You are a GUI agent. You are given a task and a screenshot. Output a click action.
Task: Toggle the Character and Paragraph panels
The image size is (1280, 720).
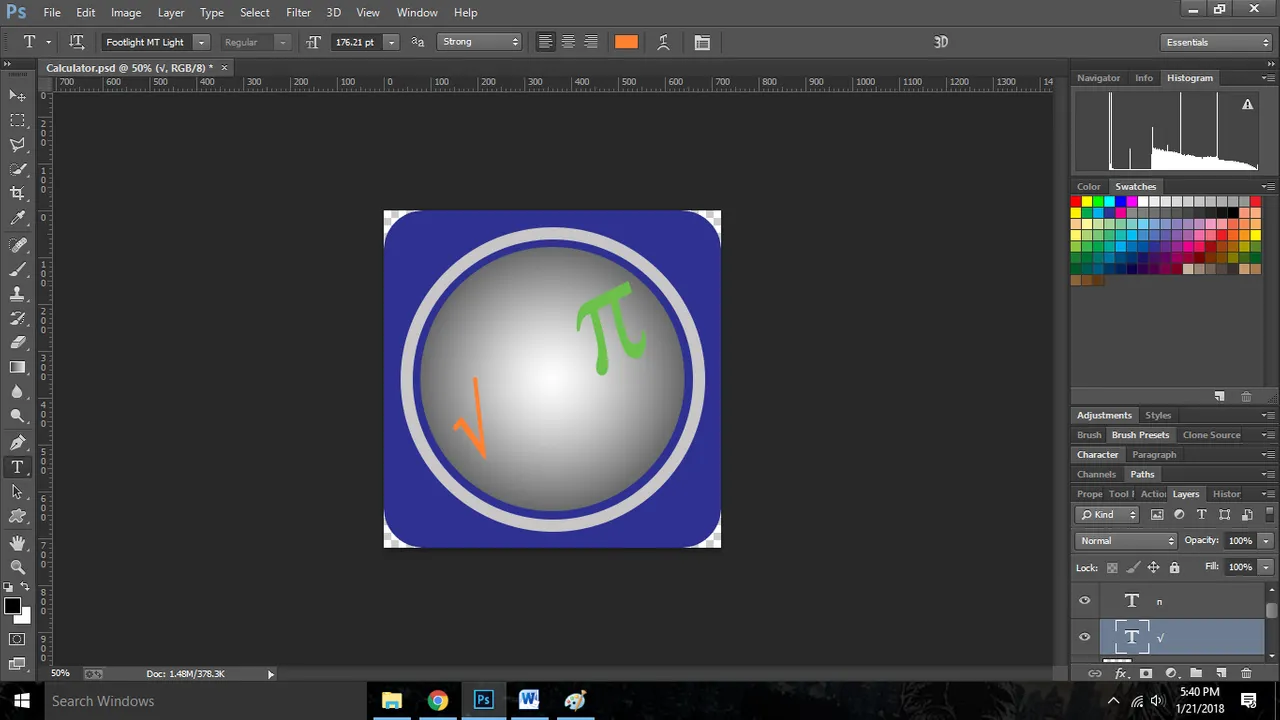click(702, 42)
